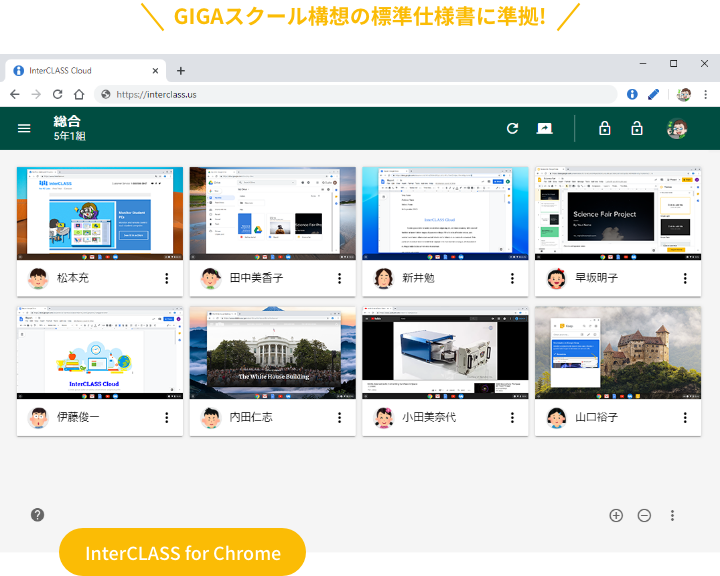Click the address bar URL field
The image size is (720, 576).
(356, 94)
